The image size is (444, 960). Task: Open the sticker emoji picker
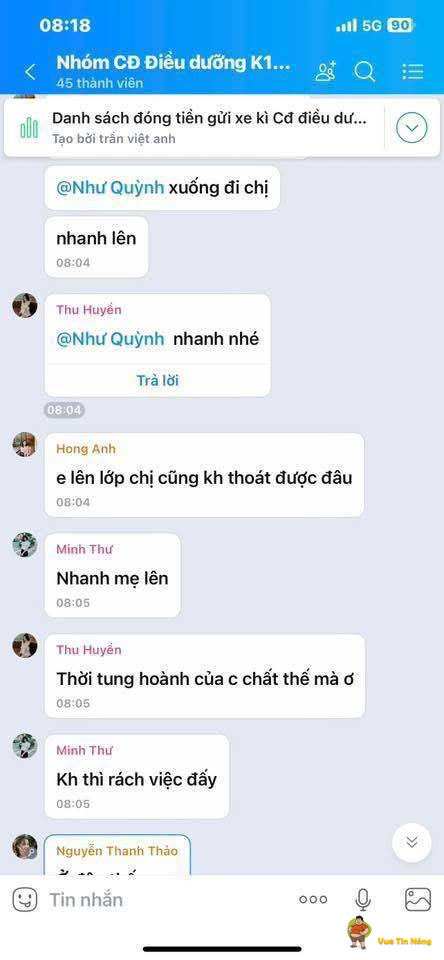pos(25,899)
